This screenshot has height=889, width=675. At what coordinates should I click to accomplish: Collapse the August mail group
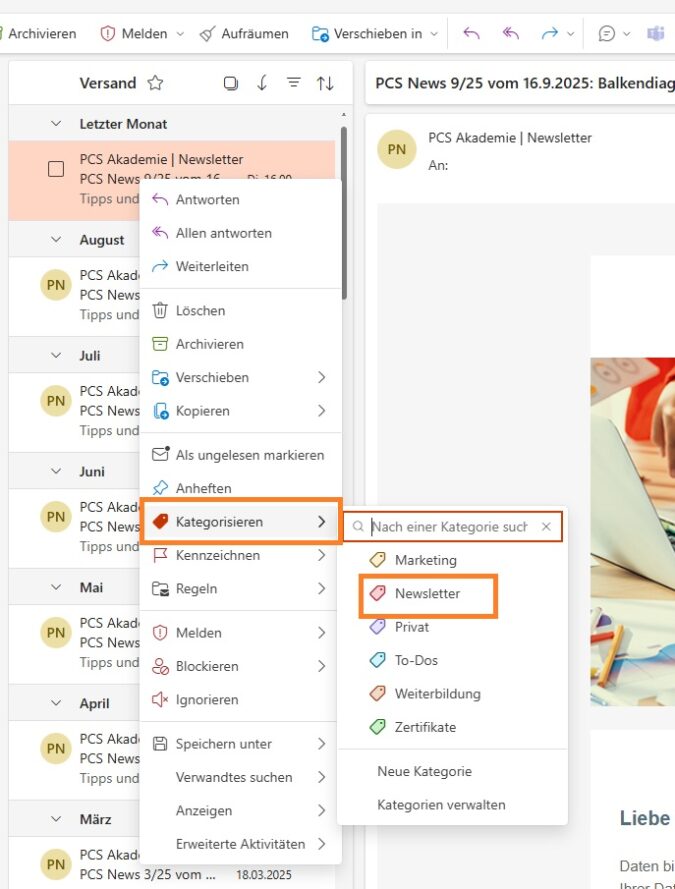[56, 240]
